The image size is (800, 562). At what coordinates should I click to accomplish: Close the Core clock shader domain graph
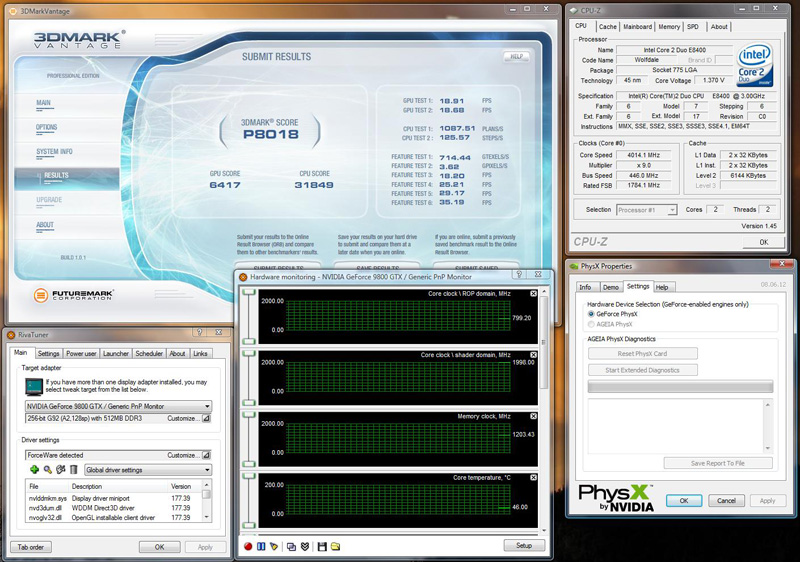click(x=533, y=355)
